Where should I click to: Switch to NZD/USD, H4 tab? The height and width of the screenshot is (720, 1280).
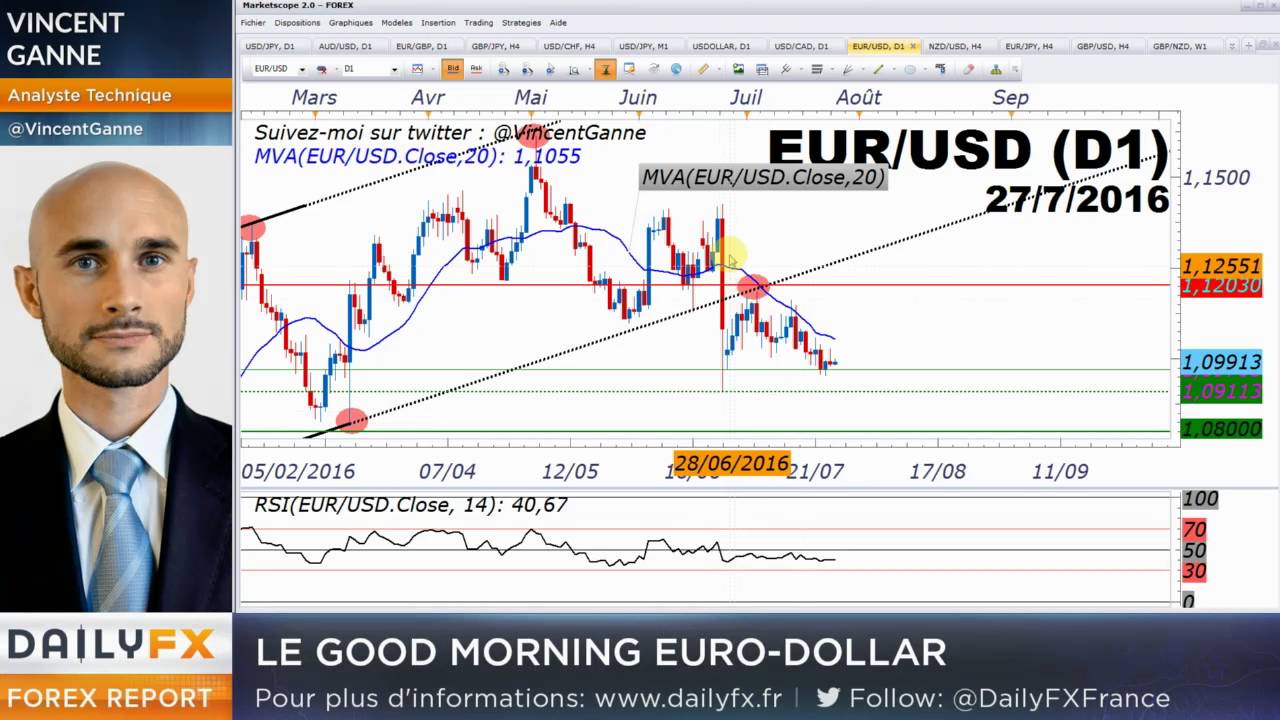coord(955,46)
